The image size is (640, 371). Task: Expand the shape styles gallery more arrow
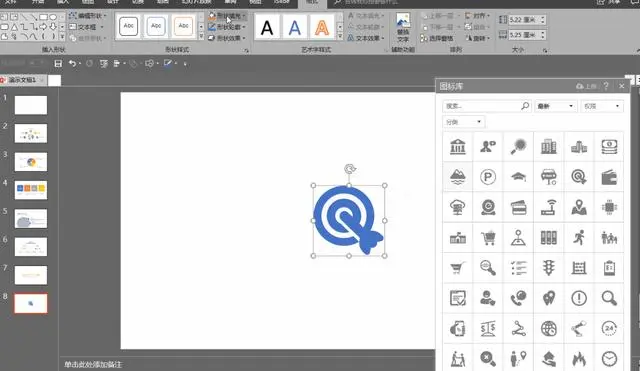(201, 37)
